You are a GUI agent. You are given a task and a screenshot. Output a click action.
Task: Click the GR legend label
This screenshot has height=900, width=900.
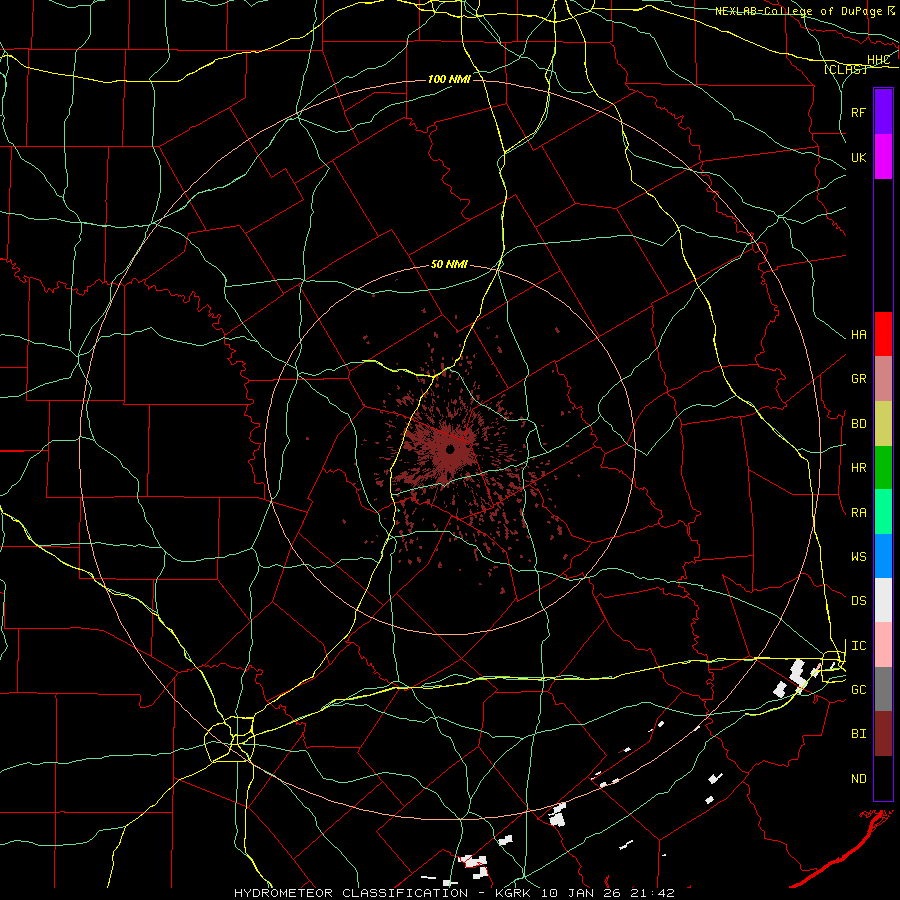(858, 379)
